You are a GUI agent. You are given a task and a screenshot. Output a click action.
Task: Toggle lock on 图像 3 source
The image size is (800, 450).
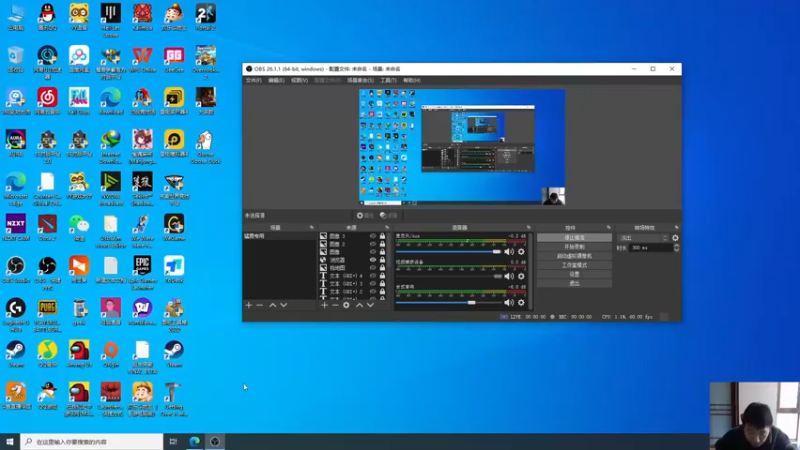tap(382, 236)
